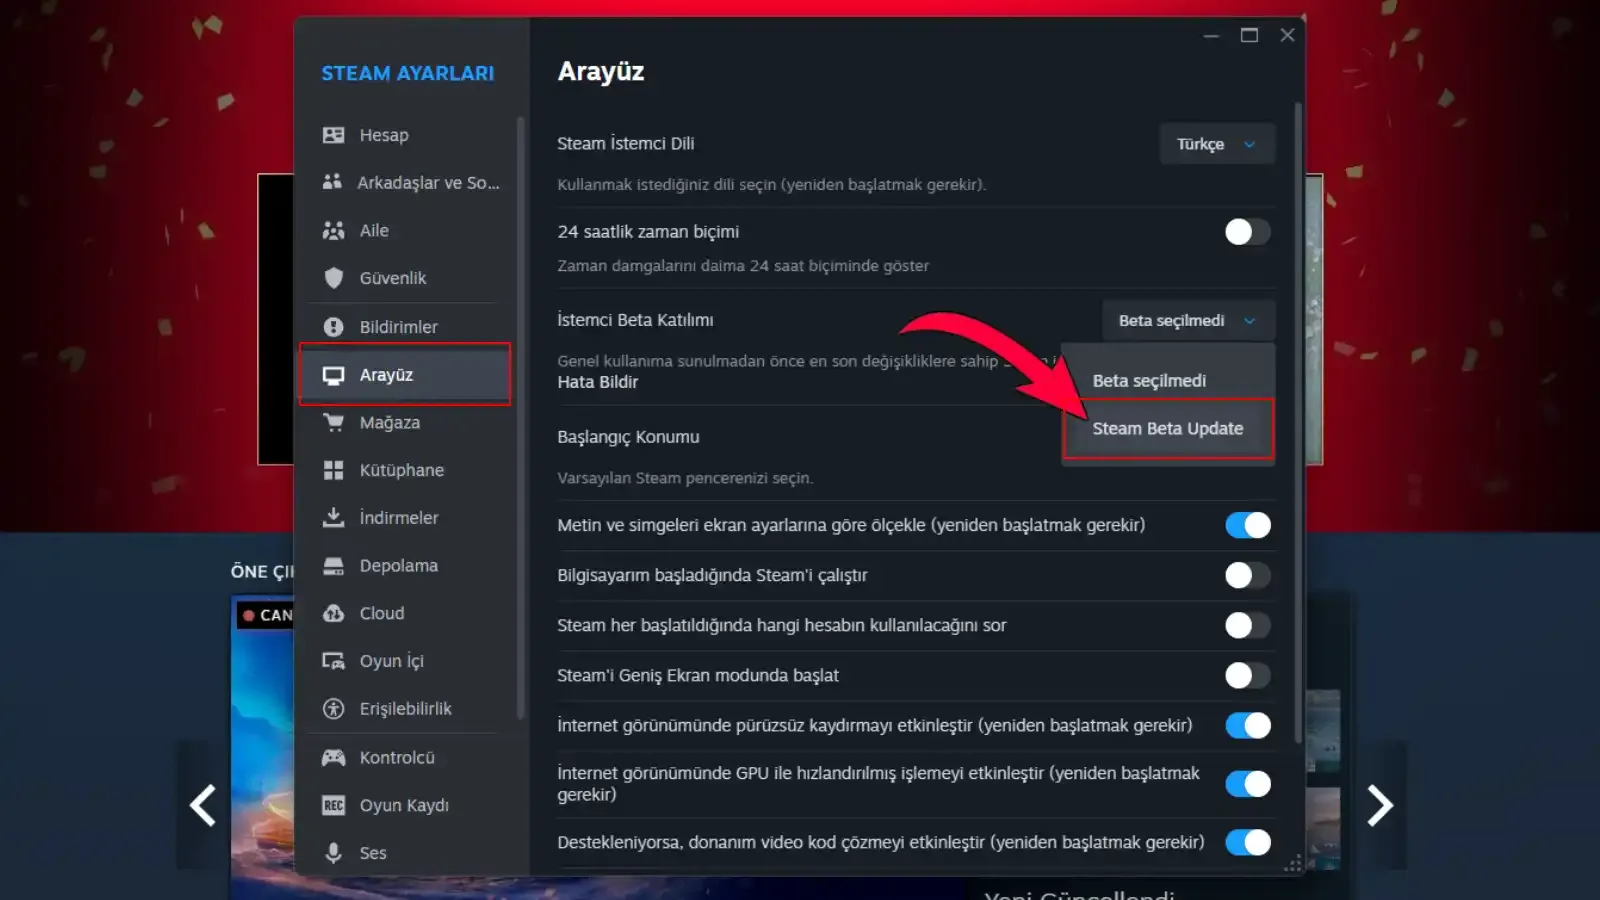Click the Bildirimler notifications icon
Viewport: 1600px width, 900px height.
point(334,326)
